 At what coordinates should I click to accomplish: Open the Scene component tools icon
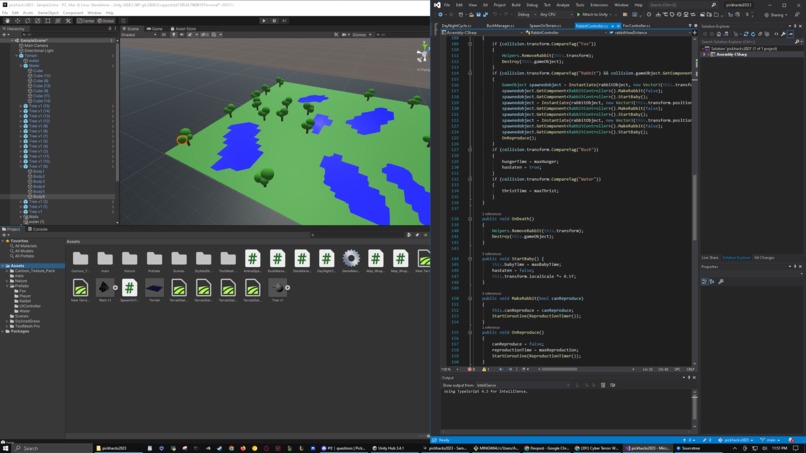coord(336,34)
